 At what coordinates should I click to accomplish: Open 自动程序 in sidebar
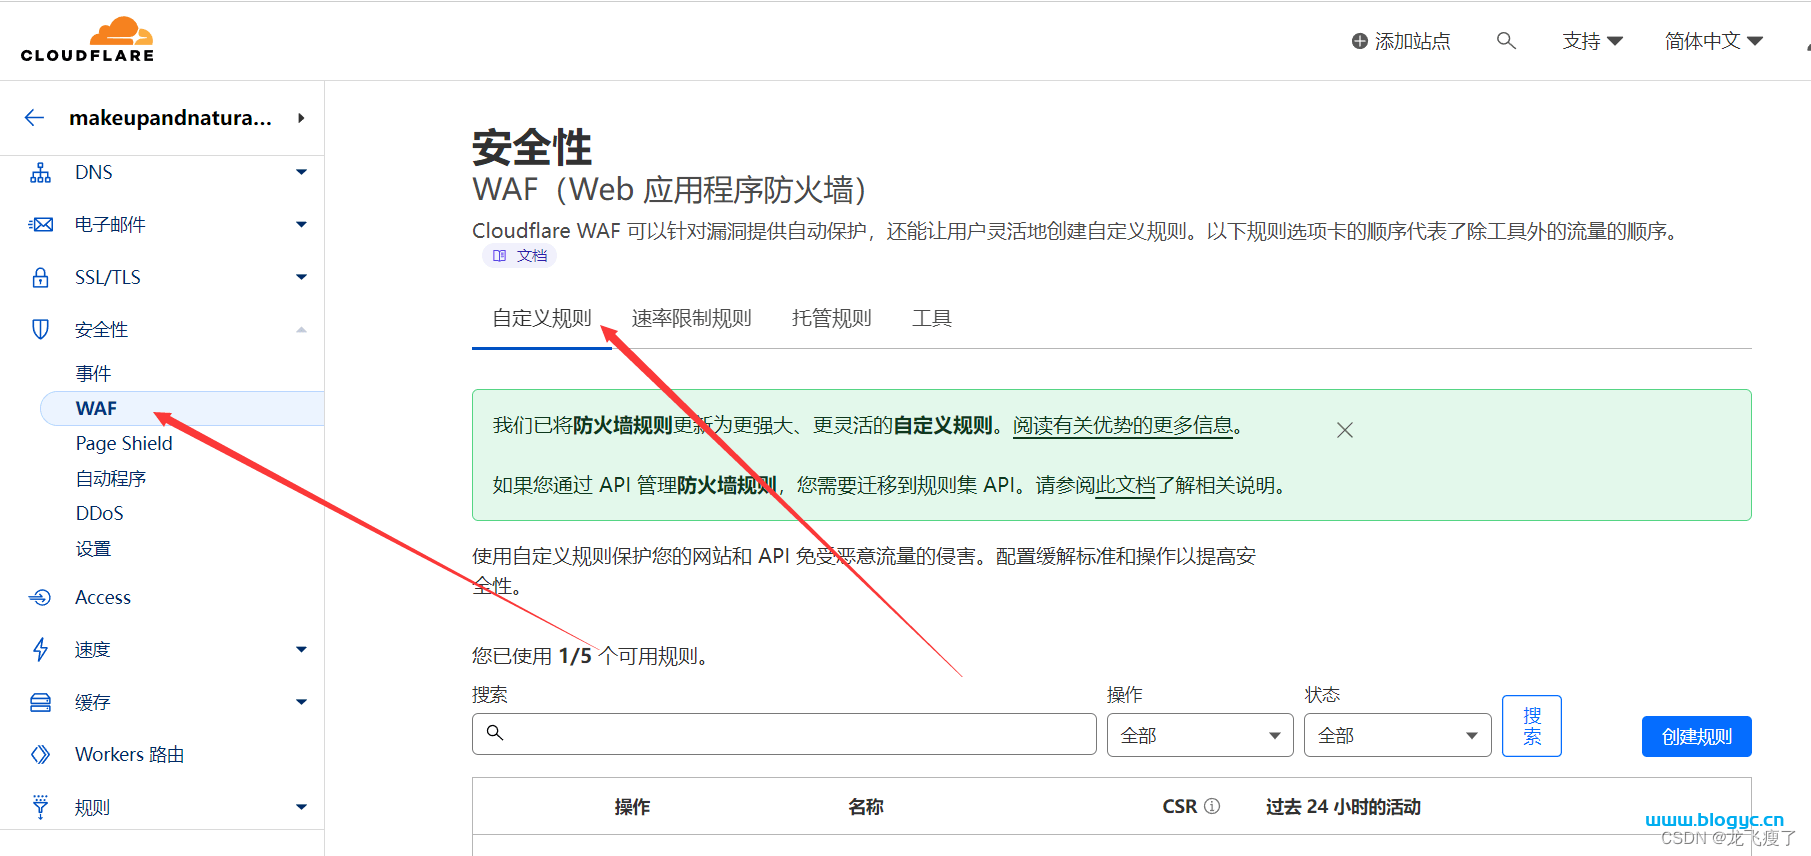coord(111,478)
